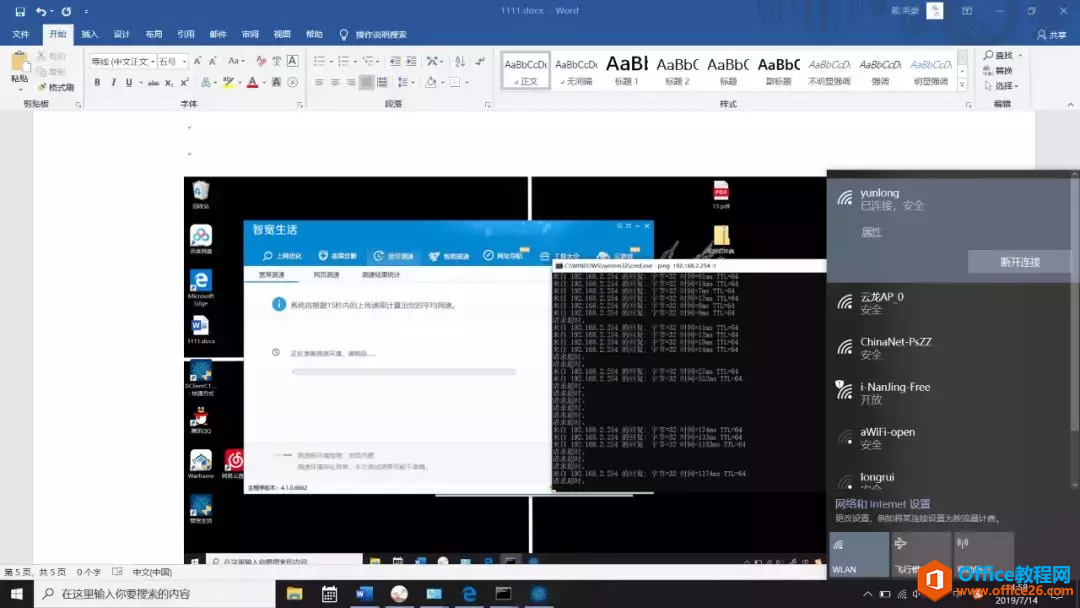
Task: Clear all formatting eraser icon
Action: point(260,61)
